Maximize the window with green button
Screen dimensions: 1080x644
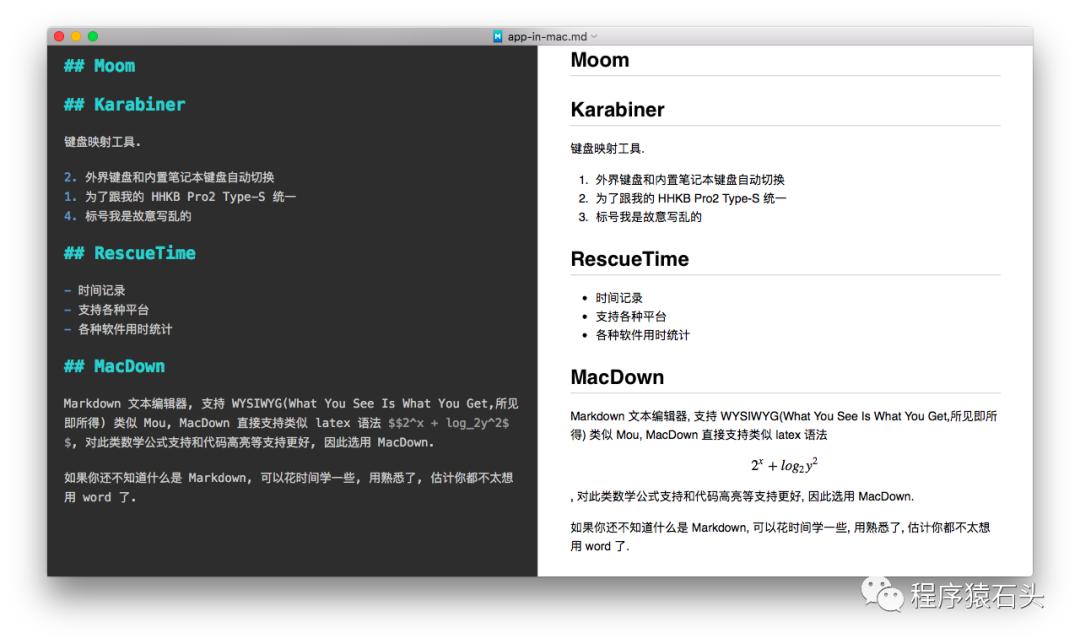click(93, 37)
